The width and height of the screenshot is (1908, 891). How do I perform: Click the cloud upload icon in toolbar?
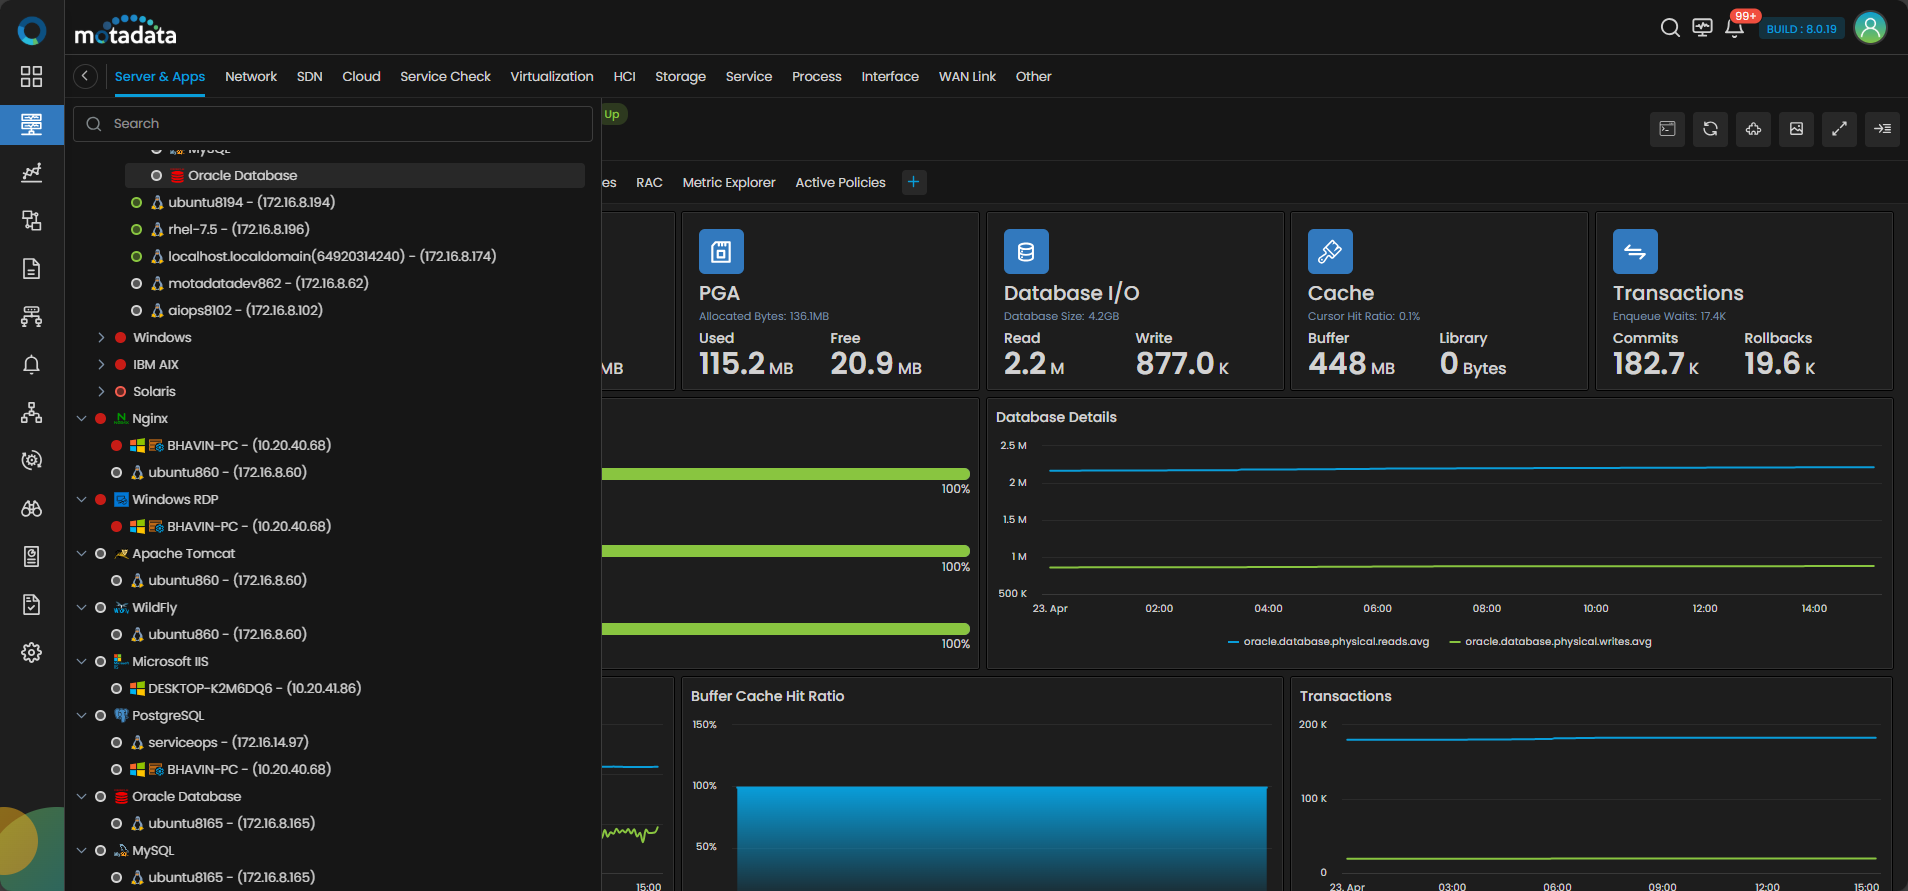pyautogui.click(x=1753, y=129)
